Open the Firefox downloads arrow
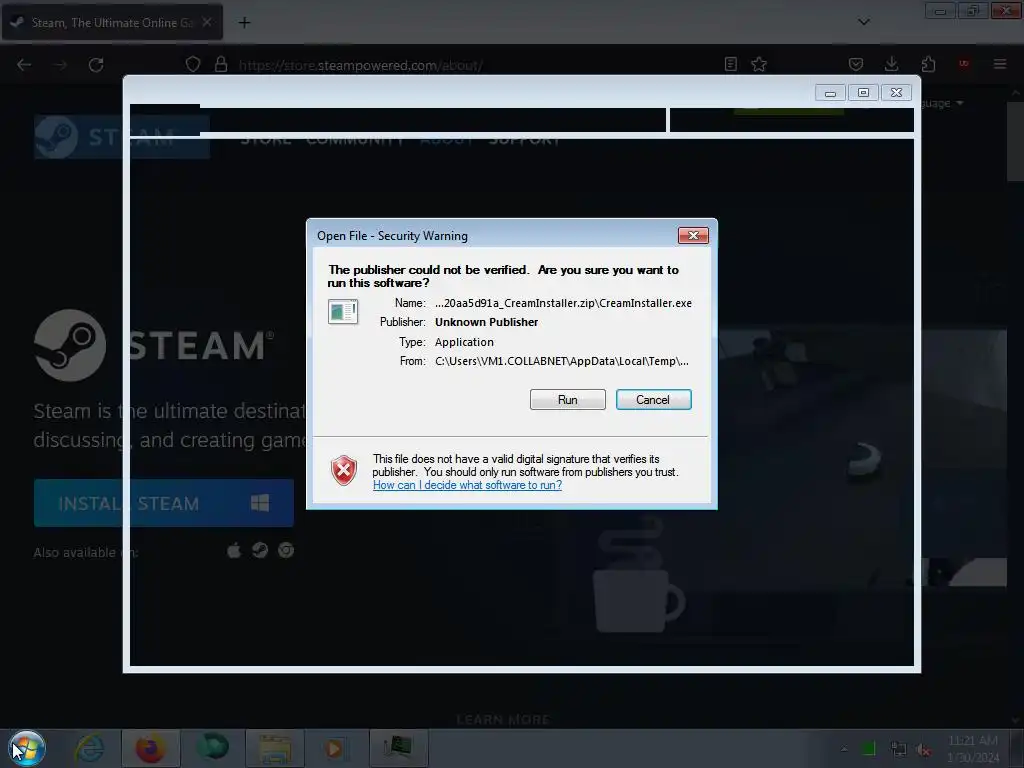This screenshot has width=1024, height=768. pyautogui.click(x=891, y=64)
